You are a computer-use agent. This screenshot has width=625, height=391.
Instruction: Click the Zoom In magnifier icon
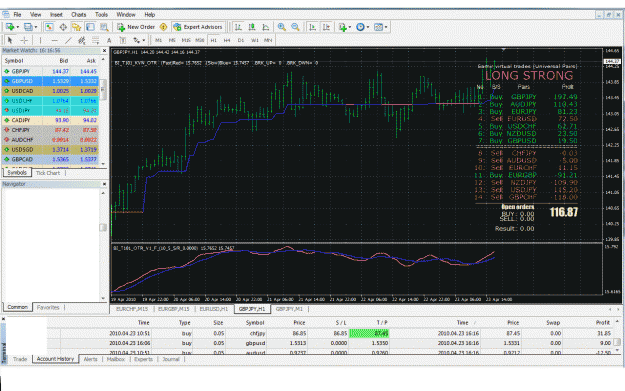281,27
